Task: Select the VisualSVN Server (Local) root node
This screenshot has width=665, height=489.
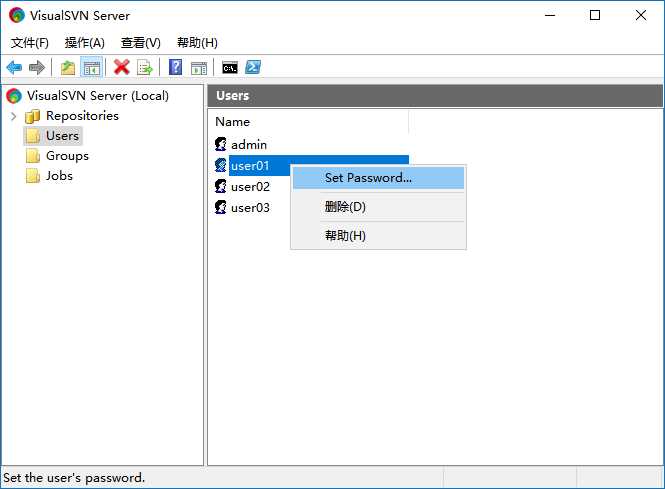Action: [x=98, y=96]
